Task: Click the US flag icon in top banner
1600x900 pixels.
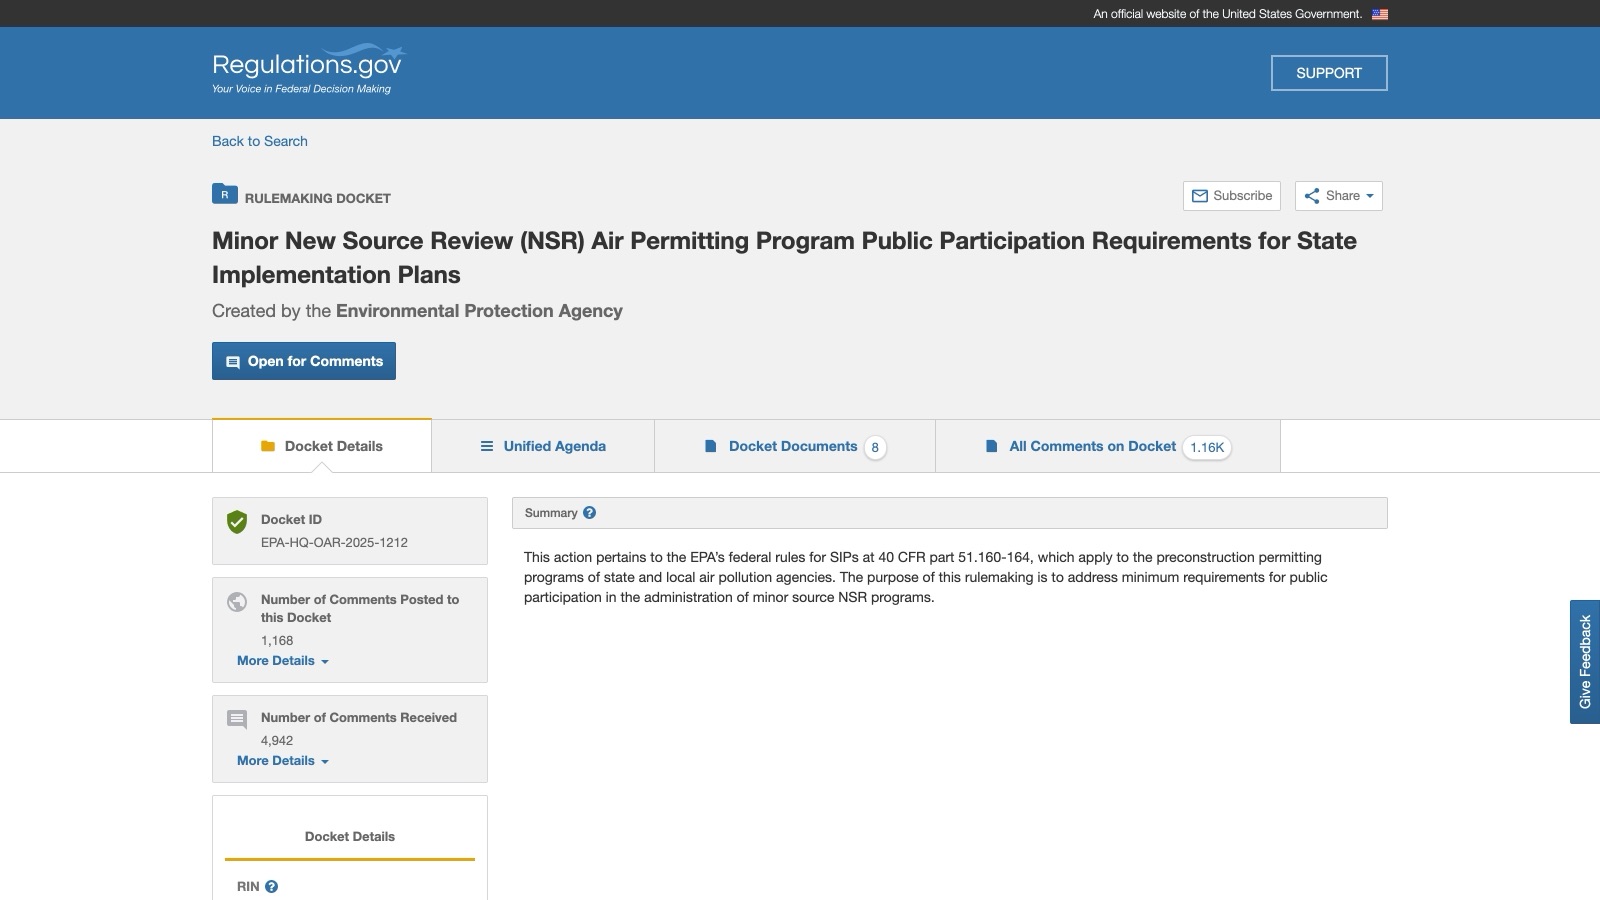Action: (x=1380, y=14)
